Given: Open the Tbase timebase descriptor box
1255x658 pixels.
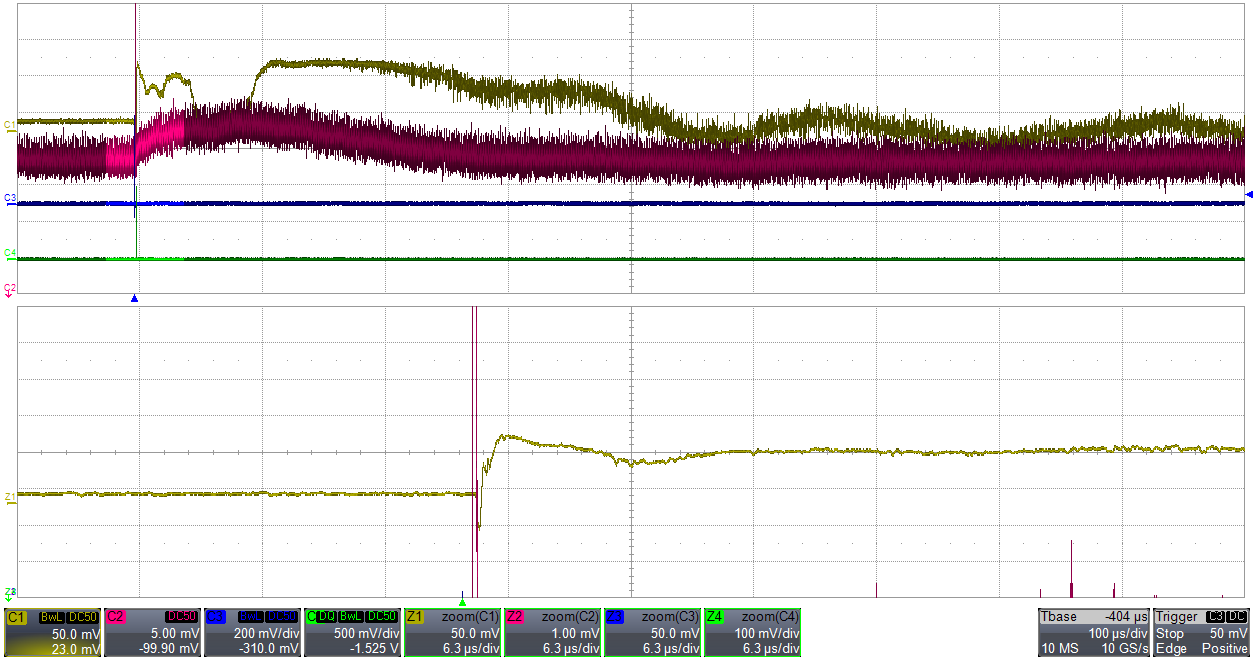Looking at the screenshot, I should tap(1095, 633).
